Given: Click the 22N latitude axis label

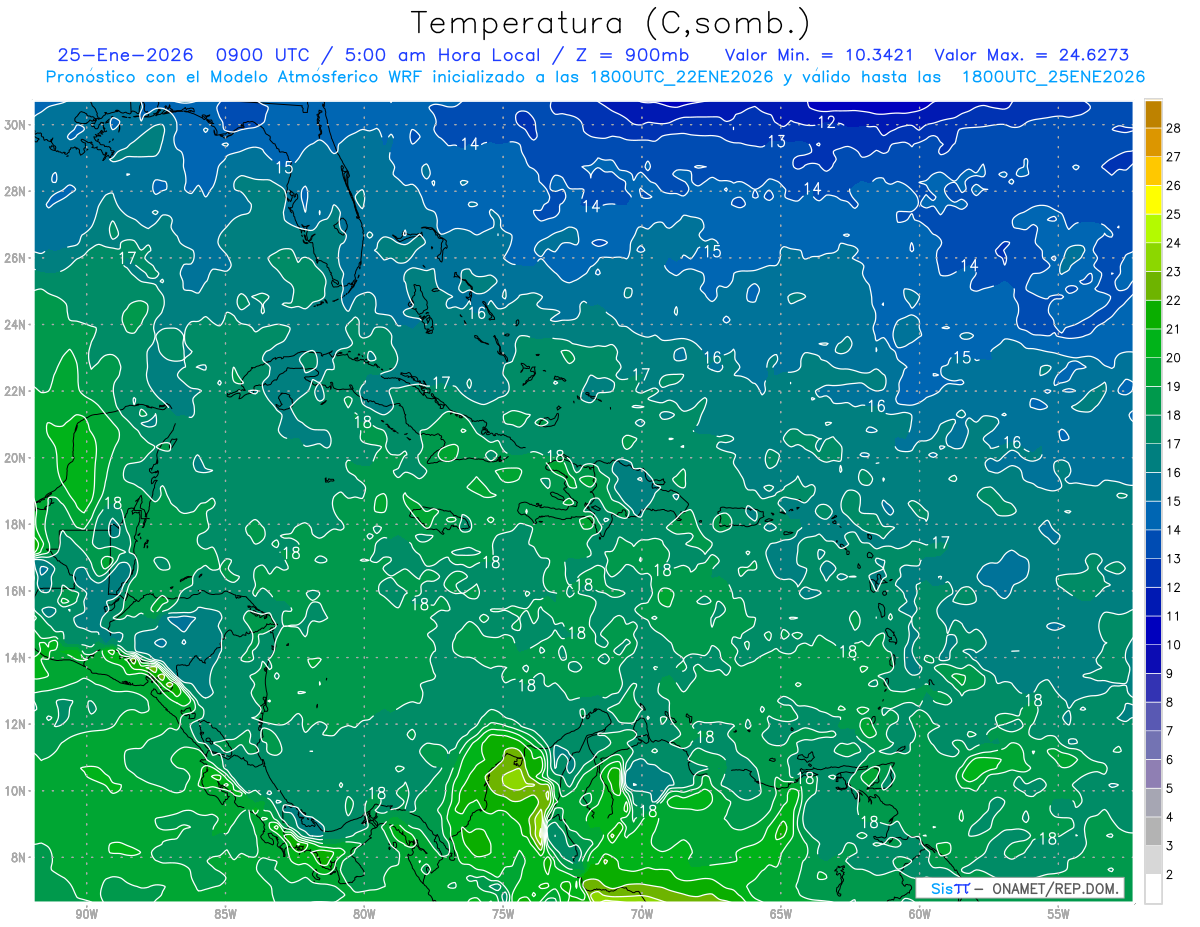Looking at the screenshot, I should (x=16, y=391).
